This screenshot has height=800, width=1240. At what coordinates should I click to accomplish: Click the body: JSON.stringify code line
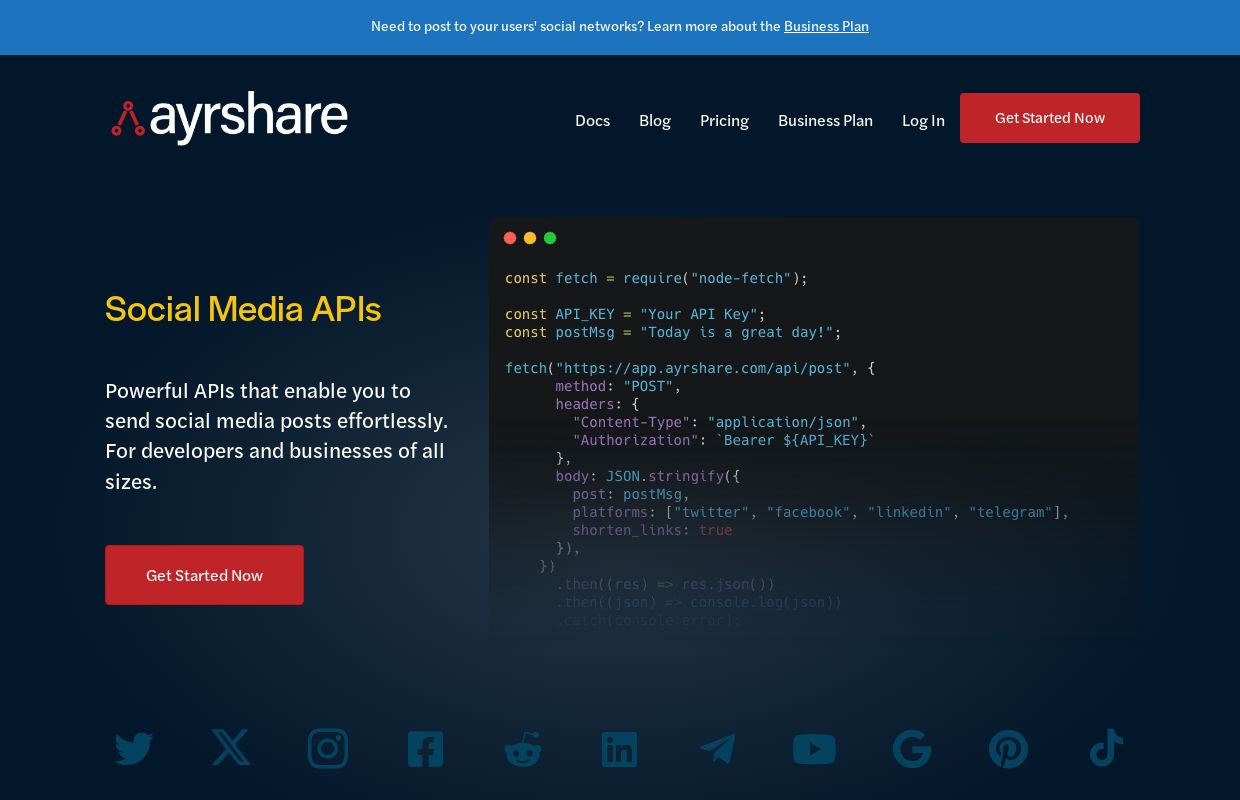648,476
